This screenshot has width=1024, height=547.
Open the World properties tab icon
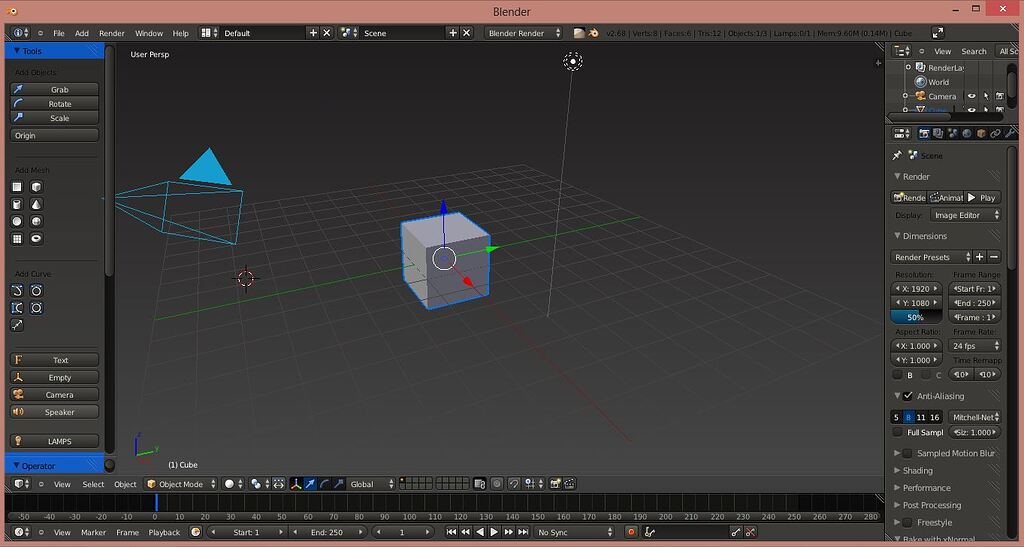point(967,134)
